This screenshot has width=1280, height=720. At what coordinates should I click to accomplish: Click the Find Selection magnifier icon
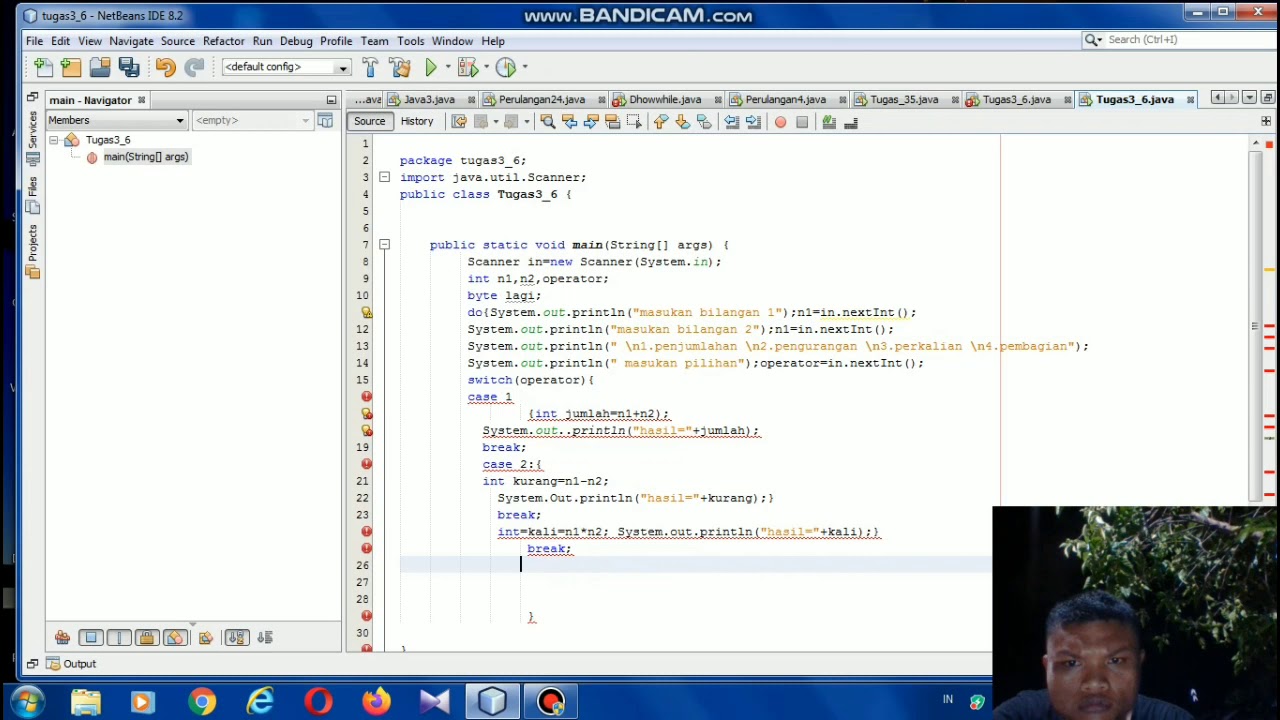pyautogui.click(x=547, y=122)
